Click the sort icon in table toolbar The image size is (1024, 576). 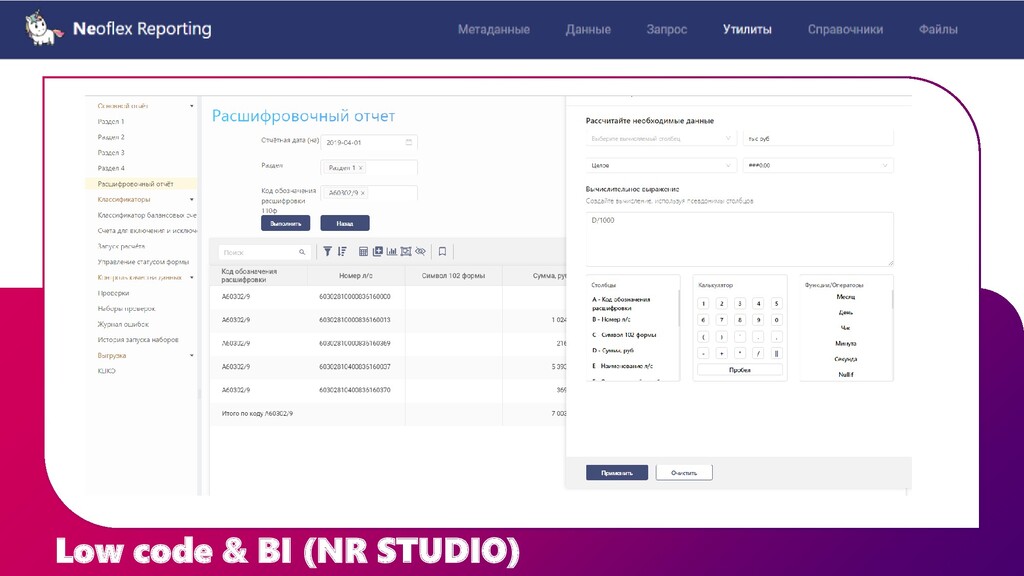click(x=342, y=251)
